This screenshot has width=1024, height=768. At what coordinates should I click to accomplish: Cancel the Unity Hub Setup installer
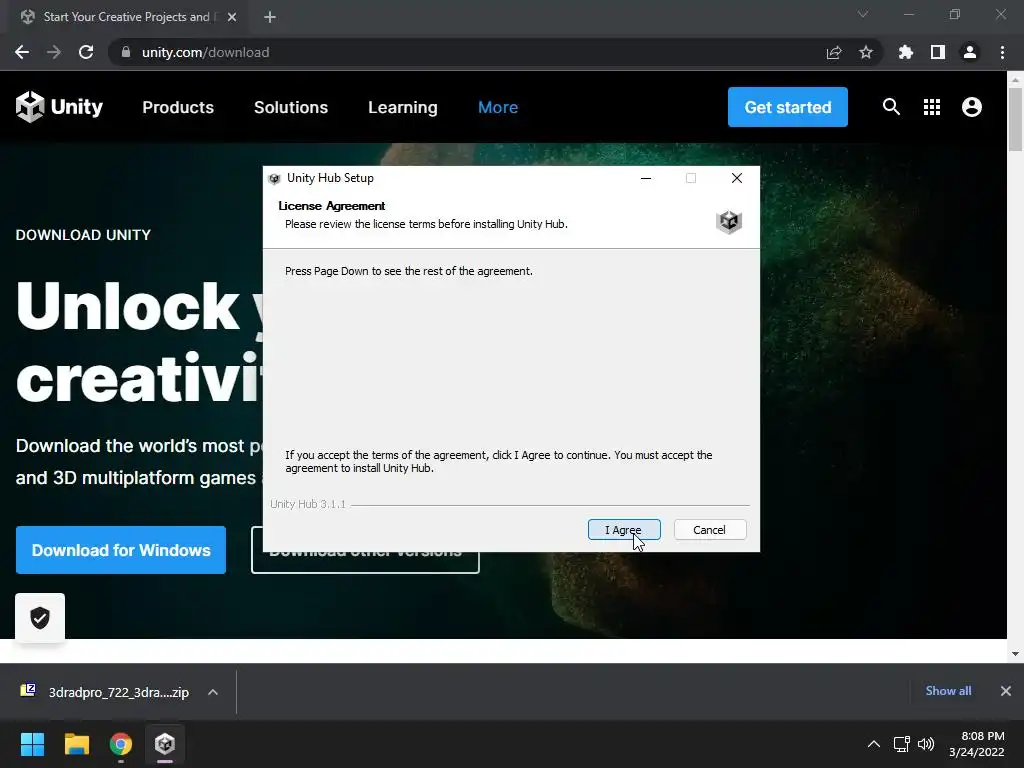[x=710, y=530]
